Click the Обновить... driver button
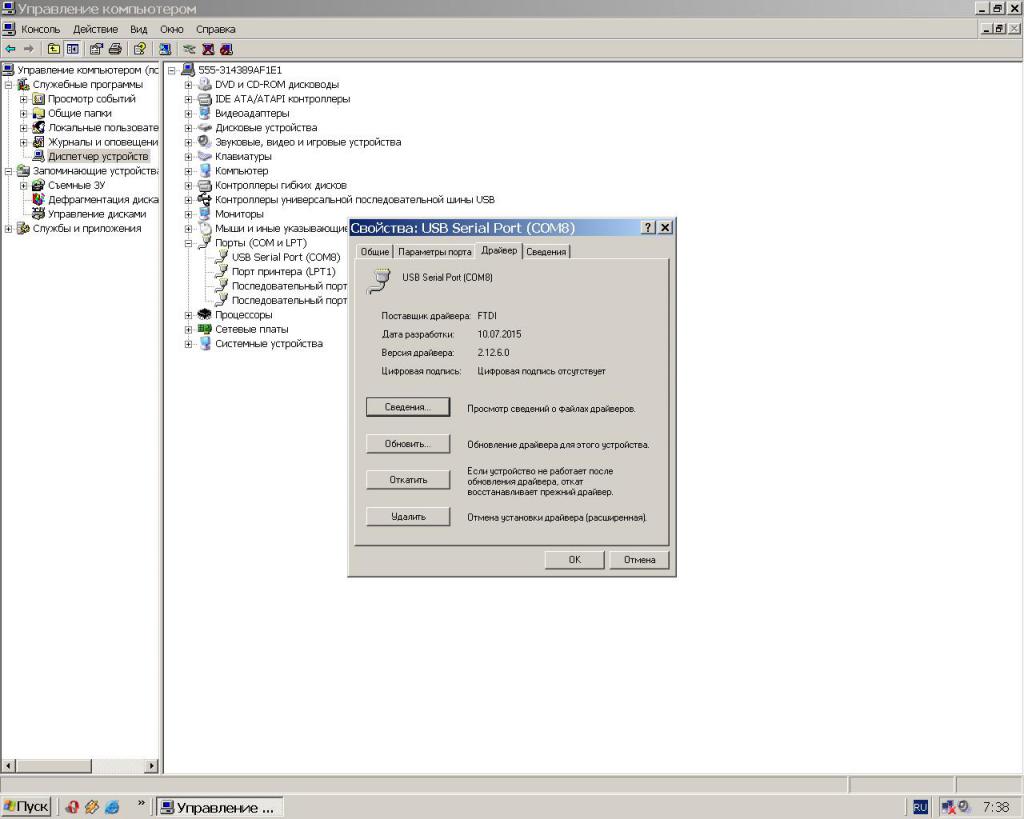The width and height of the screenshot is (1024, 819). (407, 444)
